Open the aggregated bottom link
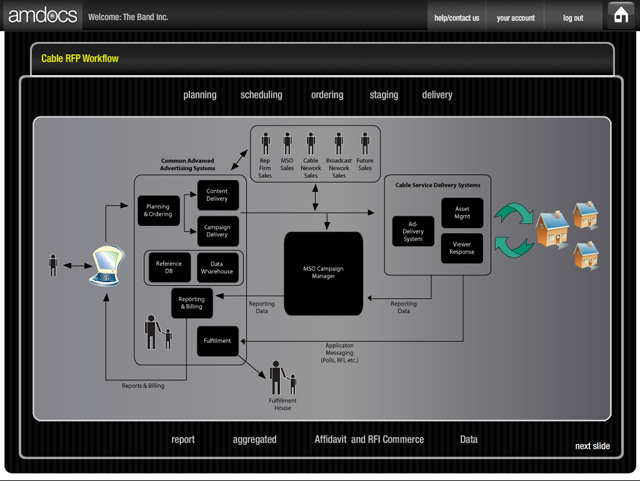640x481 pixels. (x=254, y=440)
